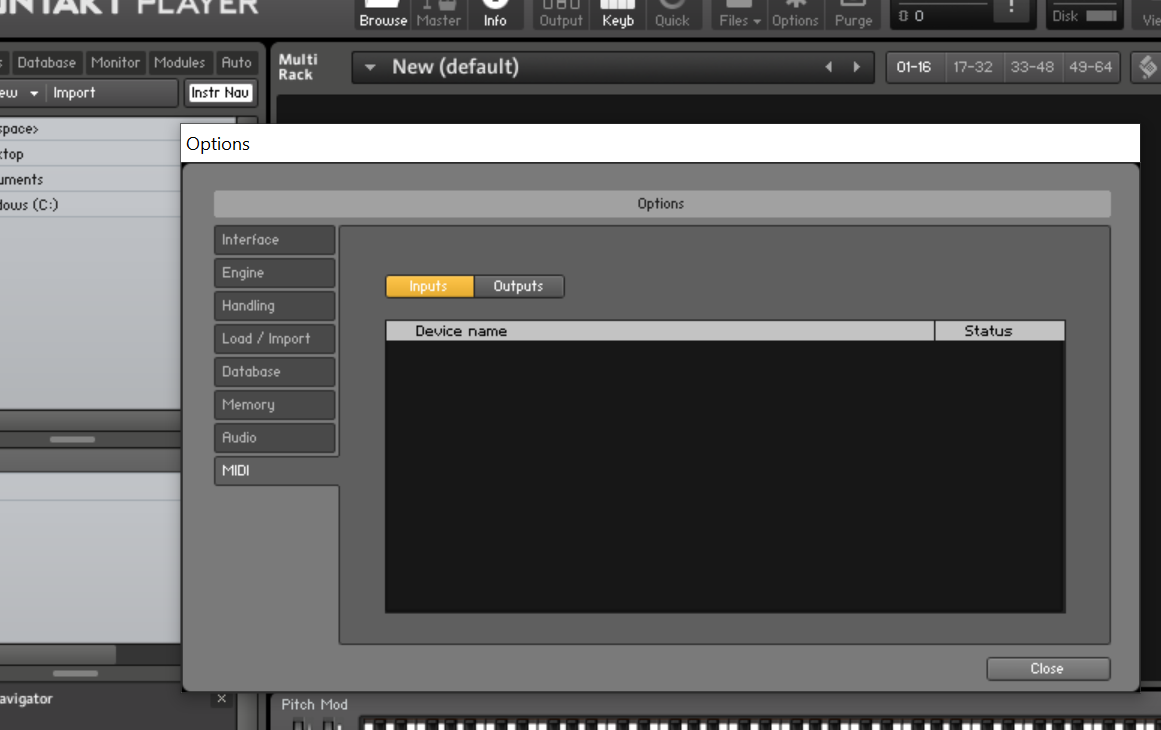
Task: Show the on-screen Keyb keyboard
Action: [618, 14]
